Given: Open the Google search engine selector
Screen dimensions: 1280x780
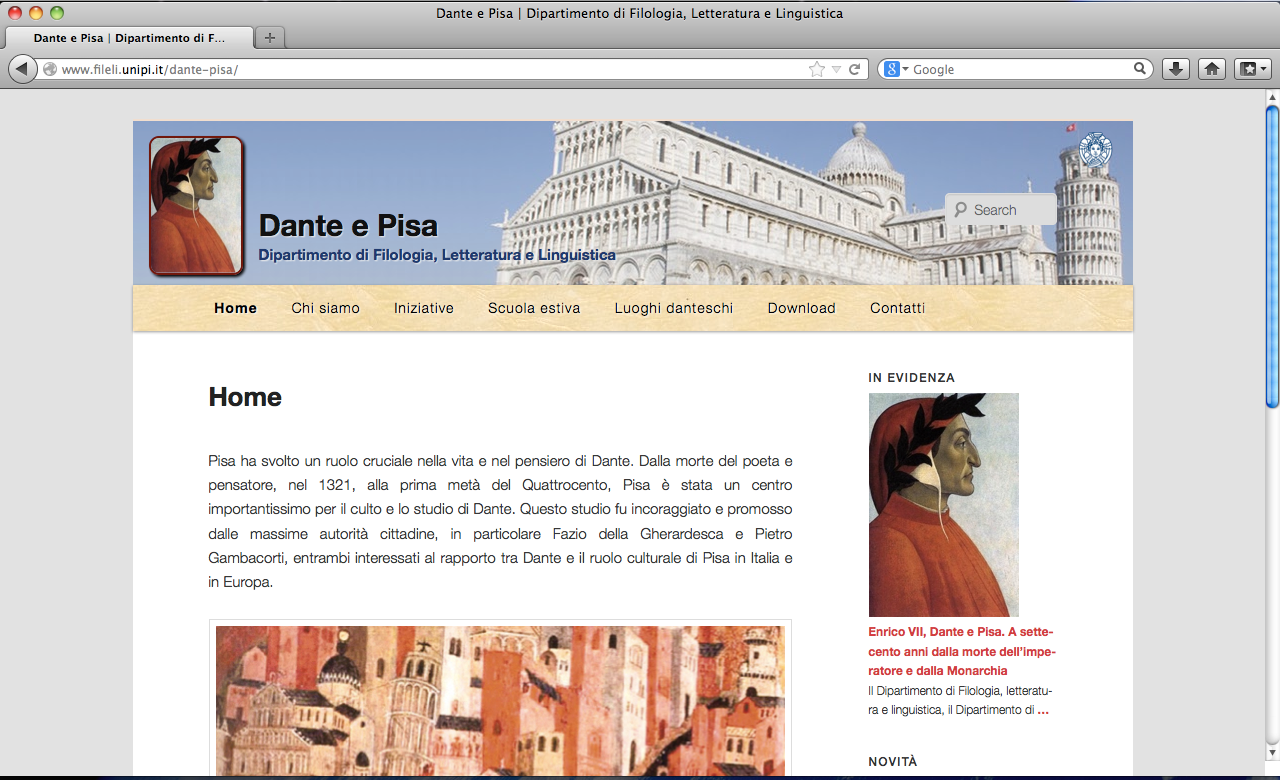Looking at the screenshot, I should coord(895,69).
